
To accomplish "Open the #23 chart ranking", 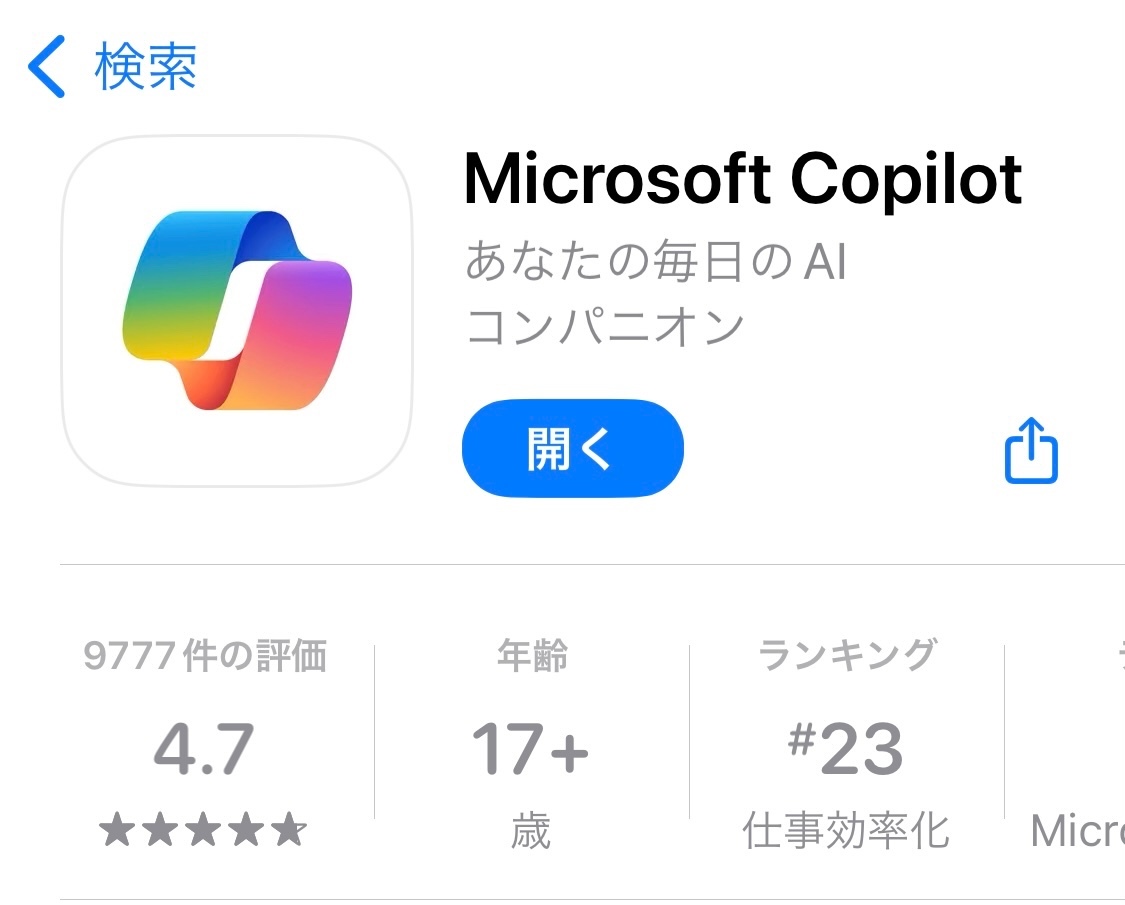I will click(x=846, y=749).
